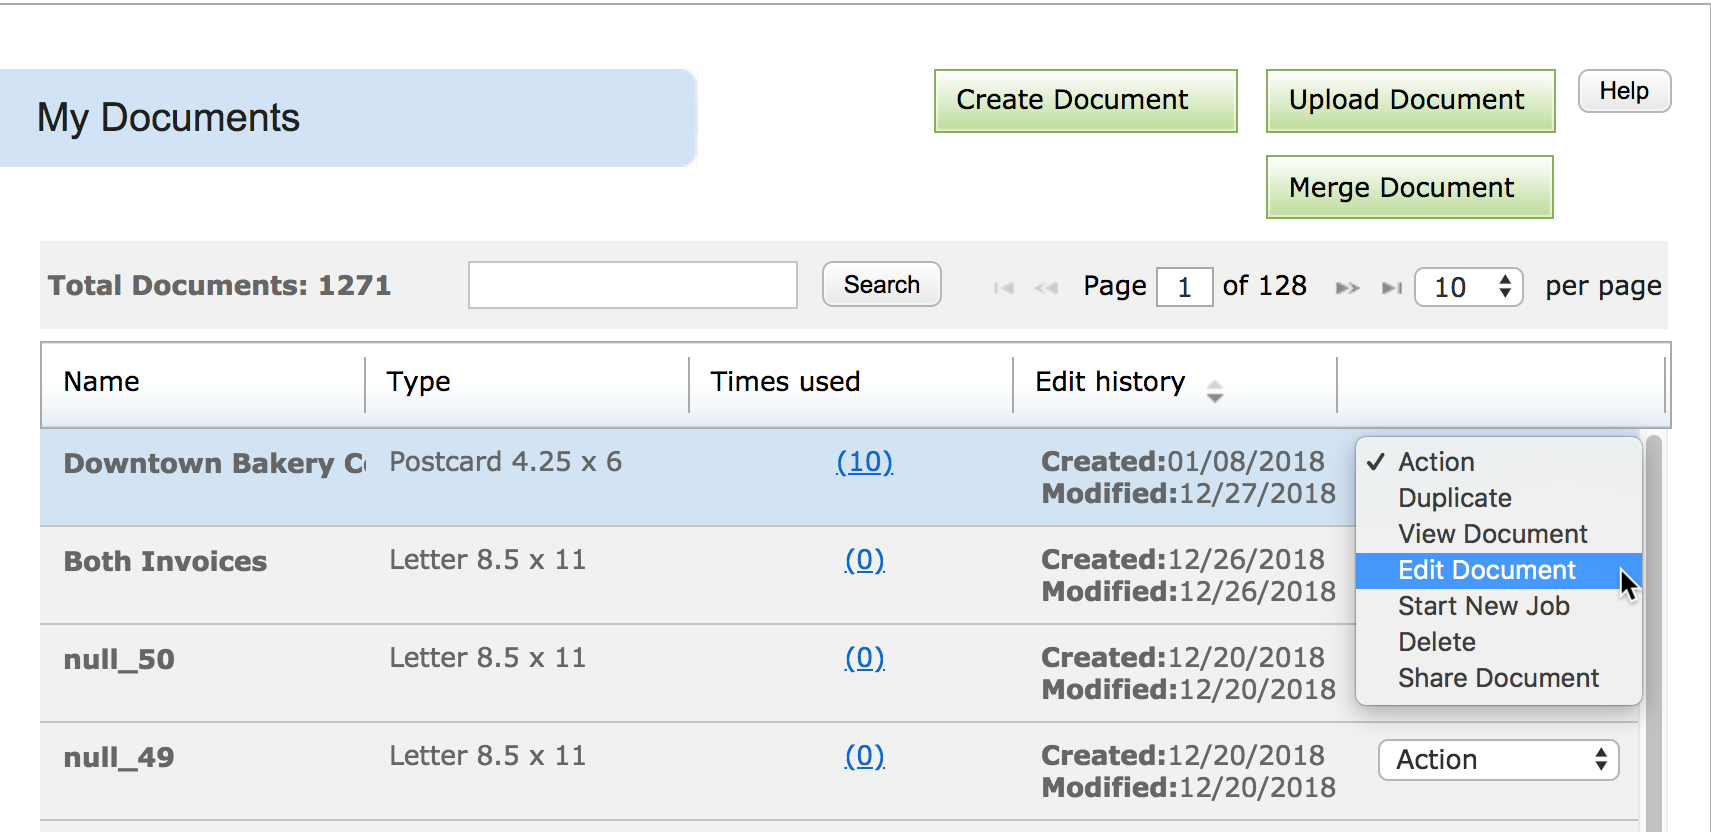Open the (10) times used link

click(865, 462)
